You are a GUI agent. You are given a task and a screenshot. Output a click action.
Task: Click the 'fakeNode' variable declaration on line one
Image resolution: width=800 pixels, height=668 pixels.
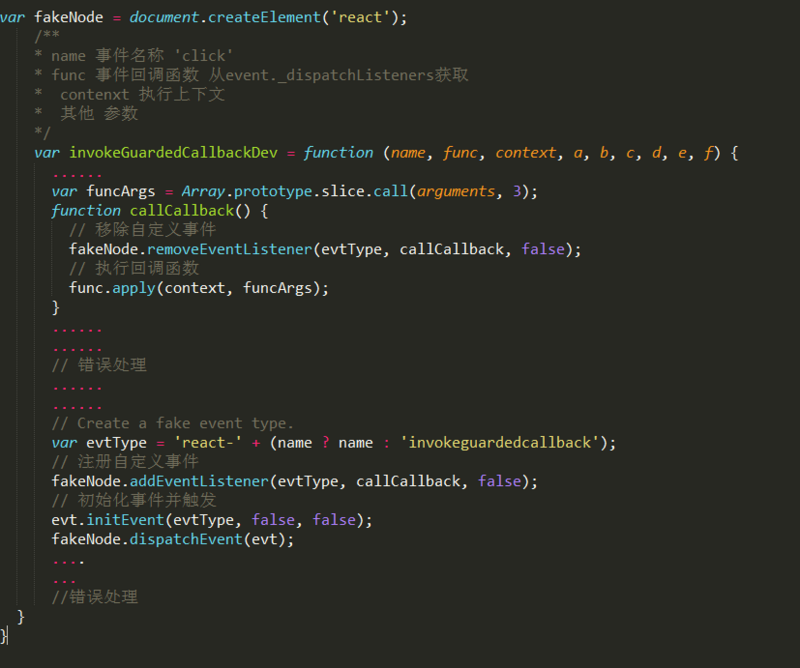(x=68, y=17)
